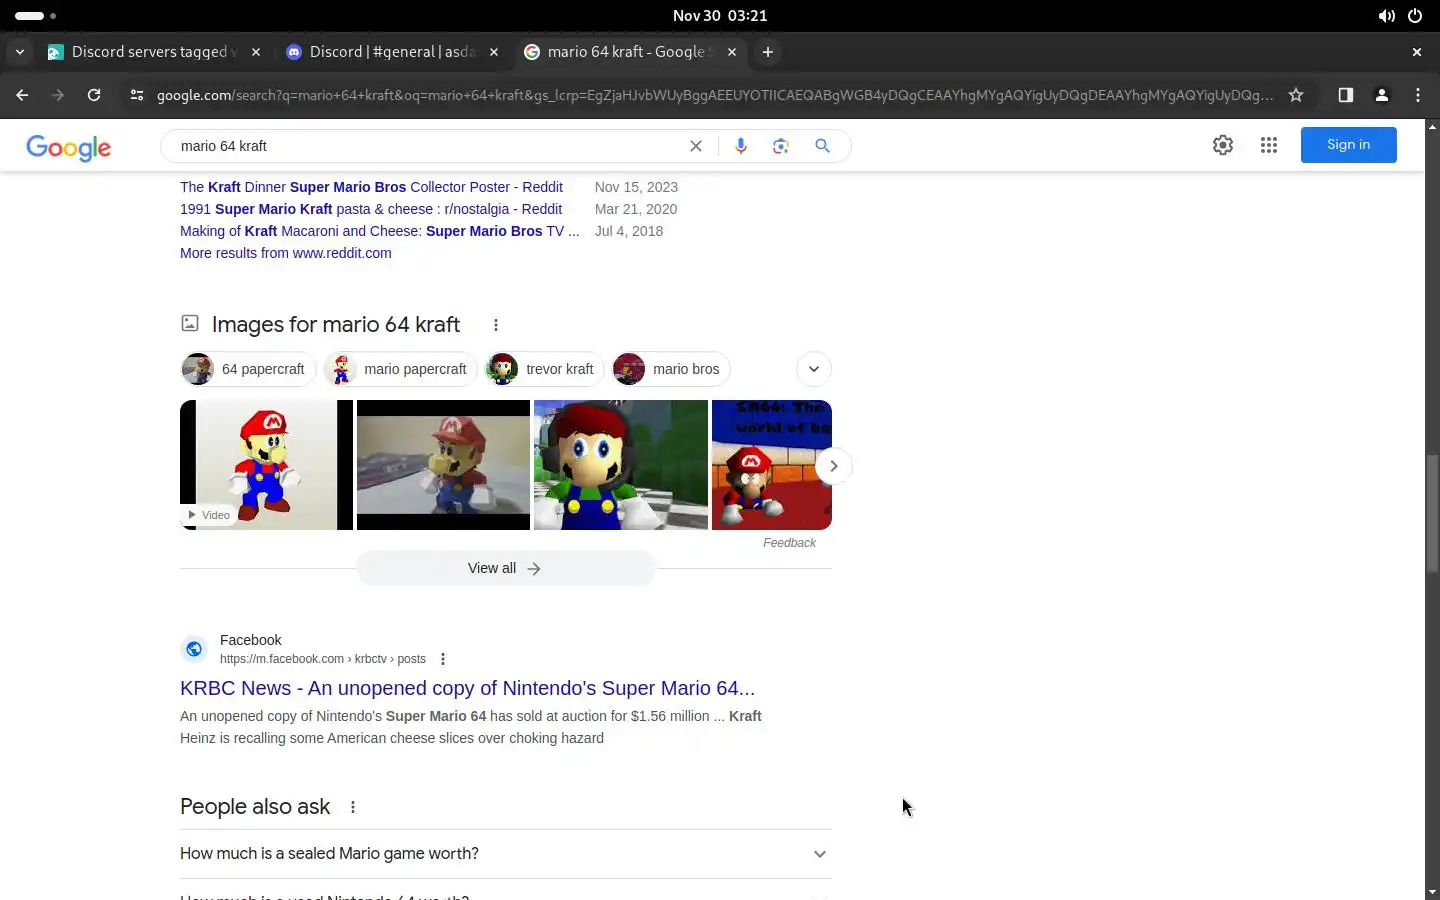This screenshot has width=1440, height=900.
Task: Open Images for mario 64 kraft heading
Action: click(336, 325)
